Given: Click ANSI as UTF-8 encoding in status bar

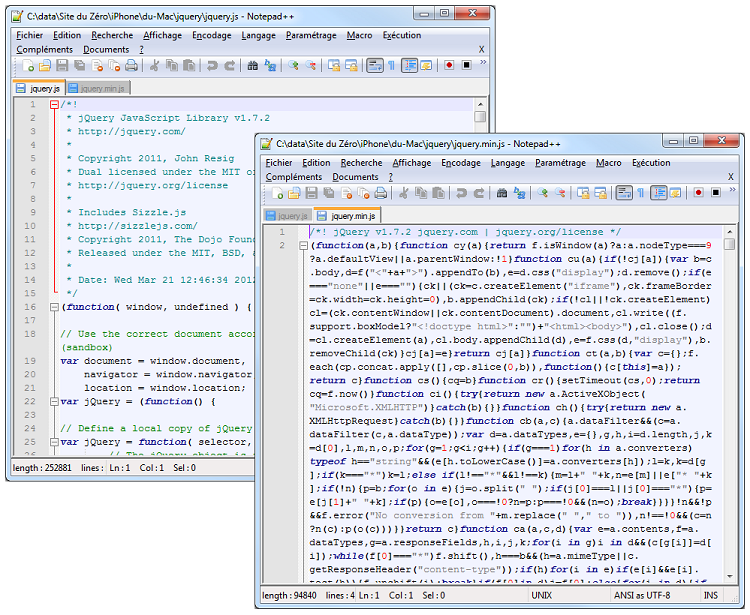Looking at the screenshot, I should pos(642,595).
